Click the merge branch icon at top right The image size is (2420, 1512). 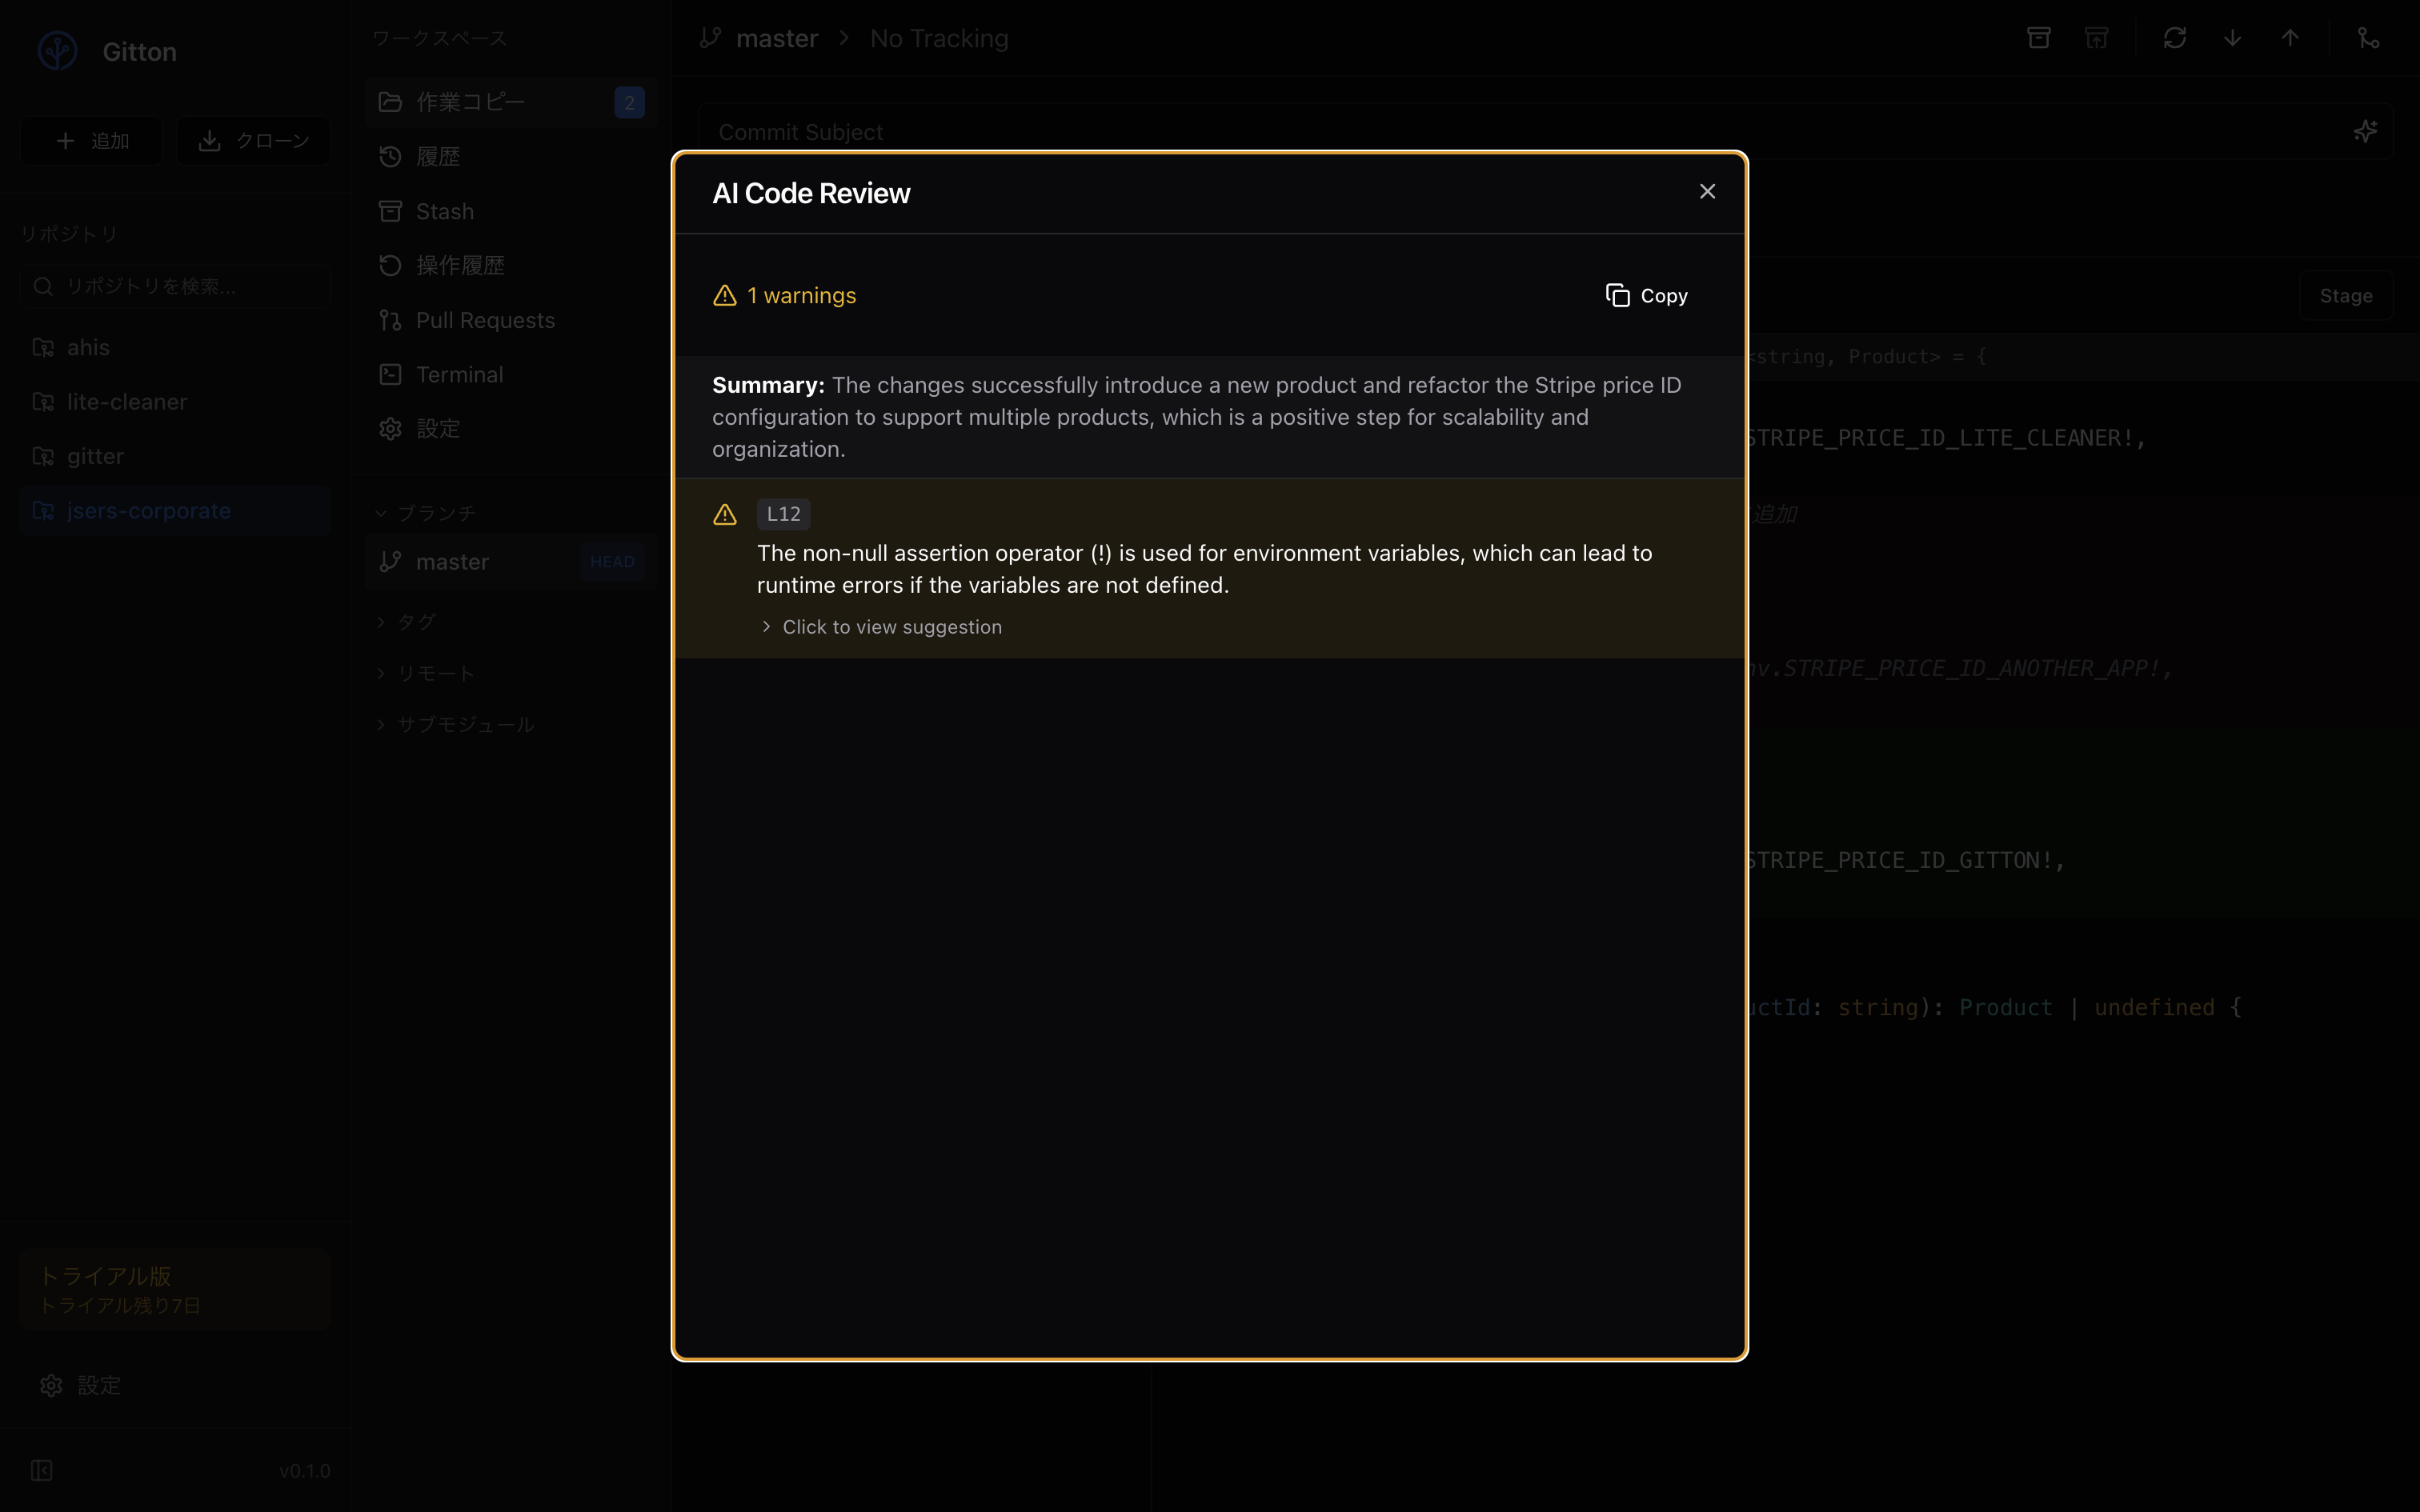click(2367, 38)
